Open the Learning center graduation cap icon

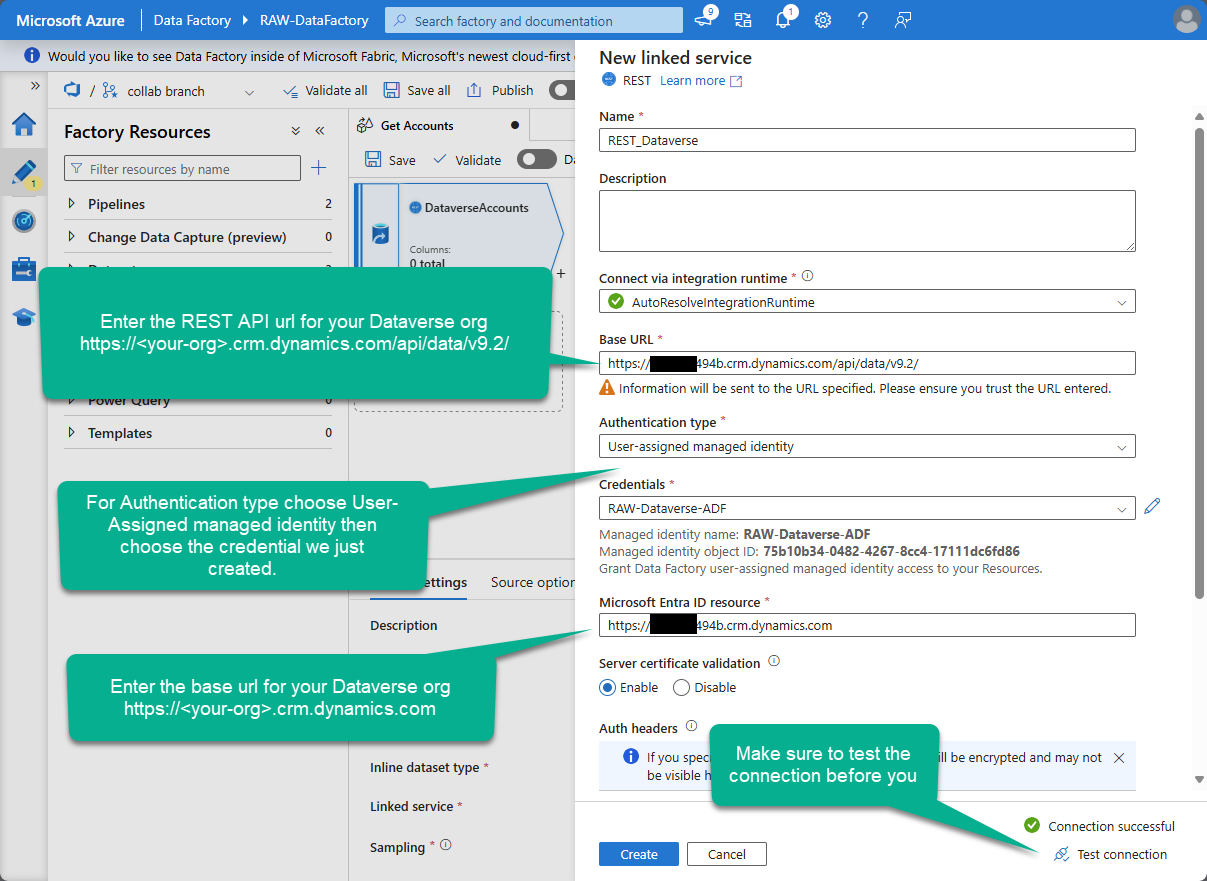[24, 317]
